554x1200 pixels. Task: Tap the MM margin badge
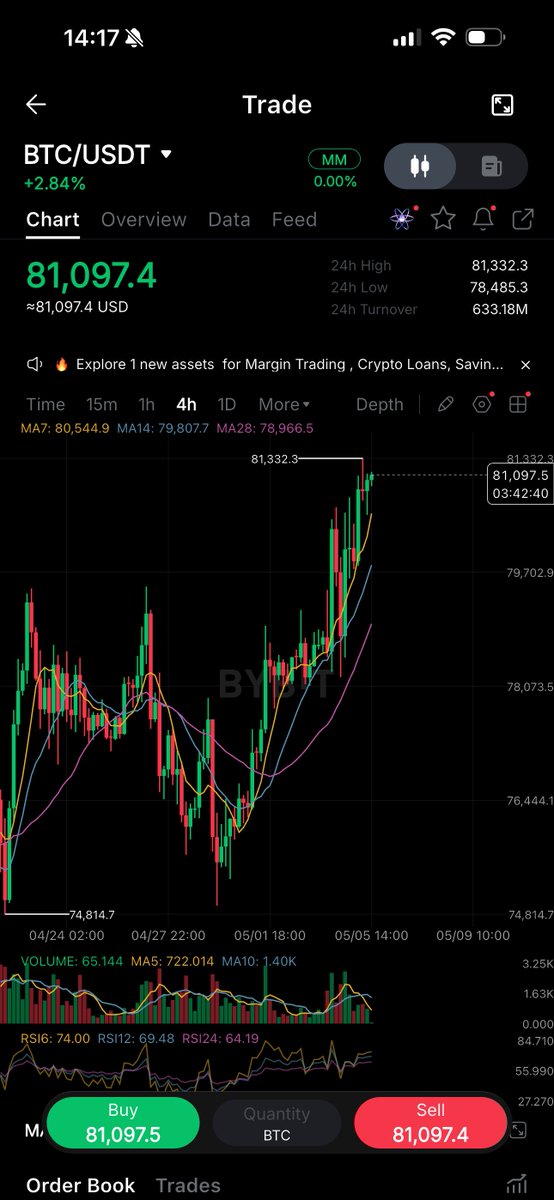(x=334, y=160)
